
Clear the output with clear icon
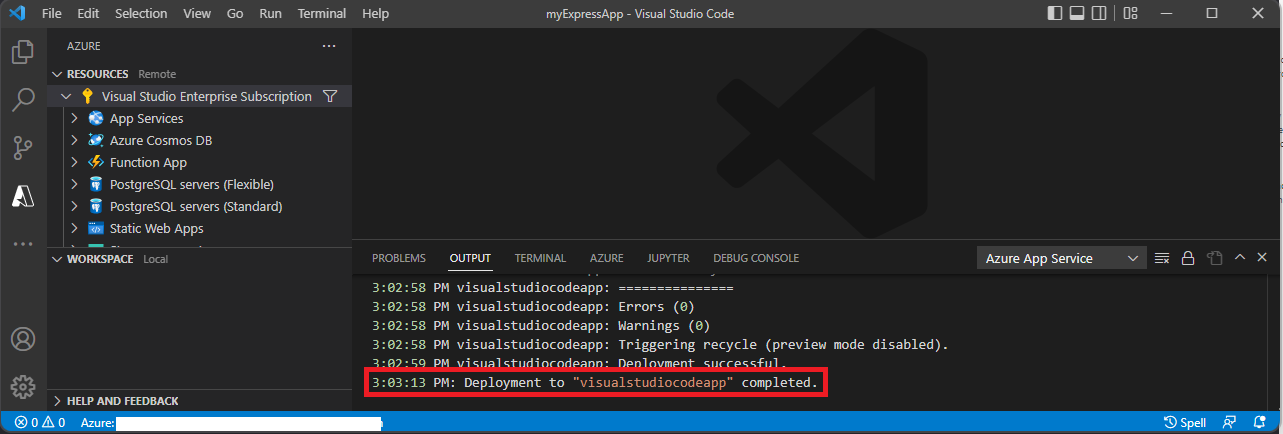1162,258
